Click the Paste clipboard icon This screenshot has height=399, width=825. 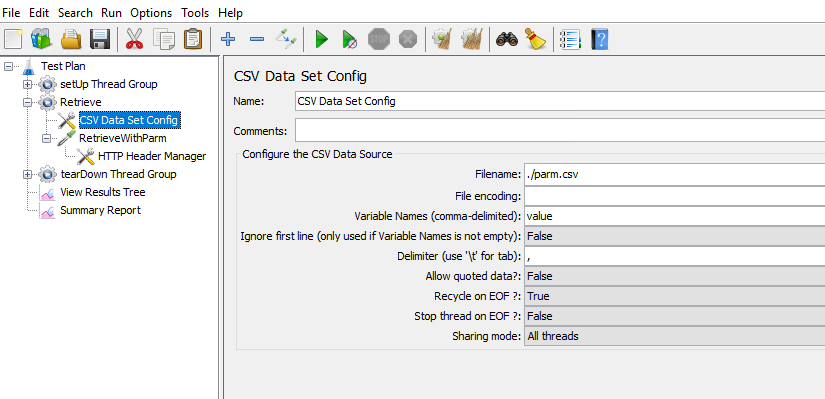click(x=193, y=39)
